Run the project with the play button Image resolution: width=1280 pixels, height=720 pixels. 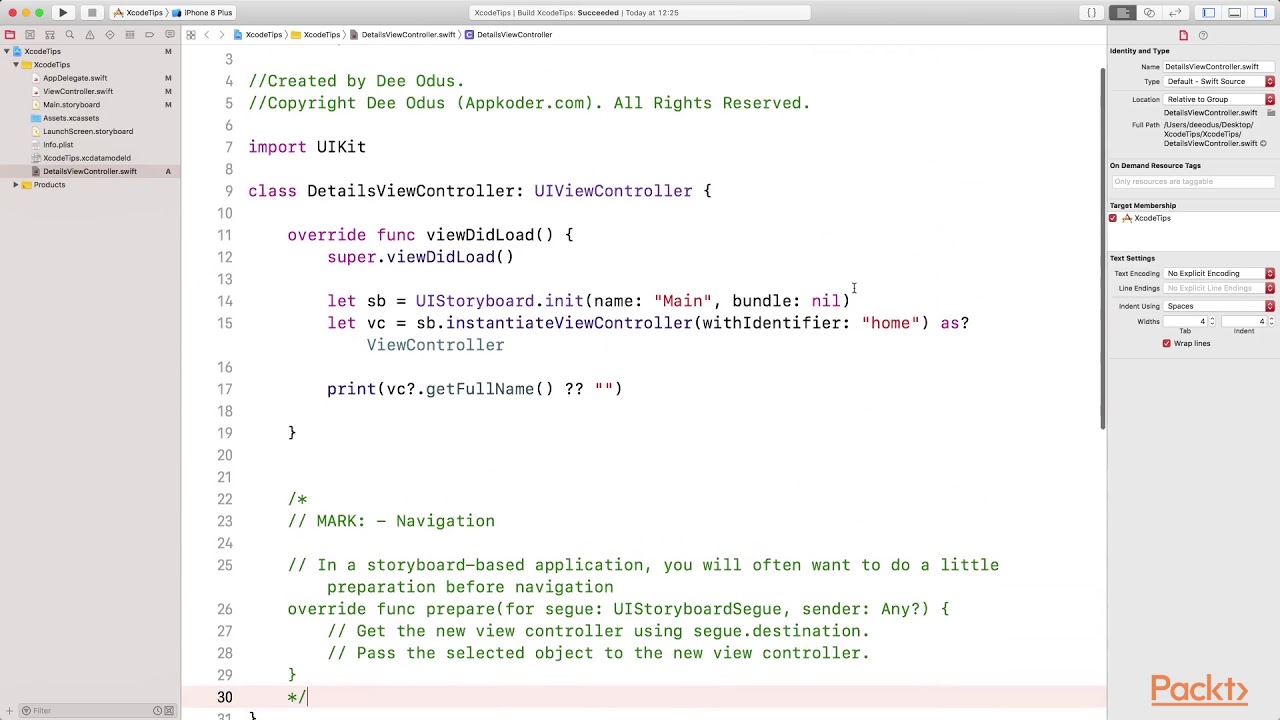[x=63, y=13]
